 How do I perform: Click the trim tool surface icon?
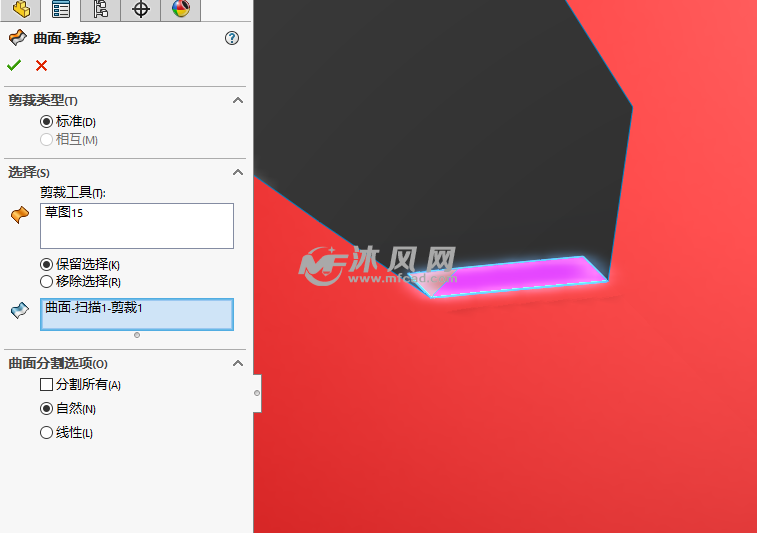pos(20,215)
